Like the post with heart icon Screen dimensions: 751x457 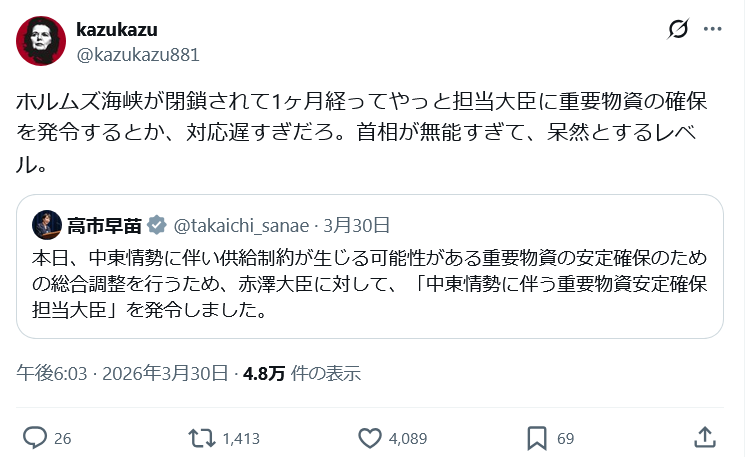tap(370, 437)
